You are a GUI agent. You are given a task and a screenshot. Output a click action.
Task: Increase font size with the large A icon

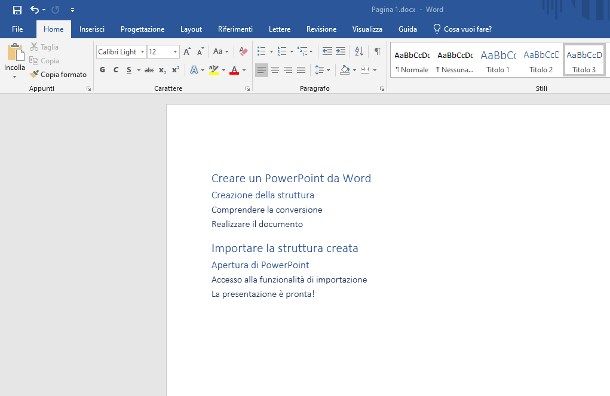187,52
